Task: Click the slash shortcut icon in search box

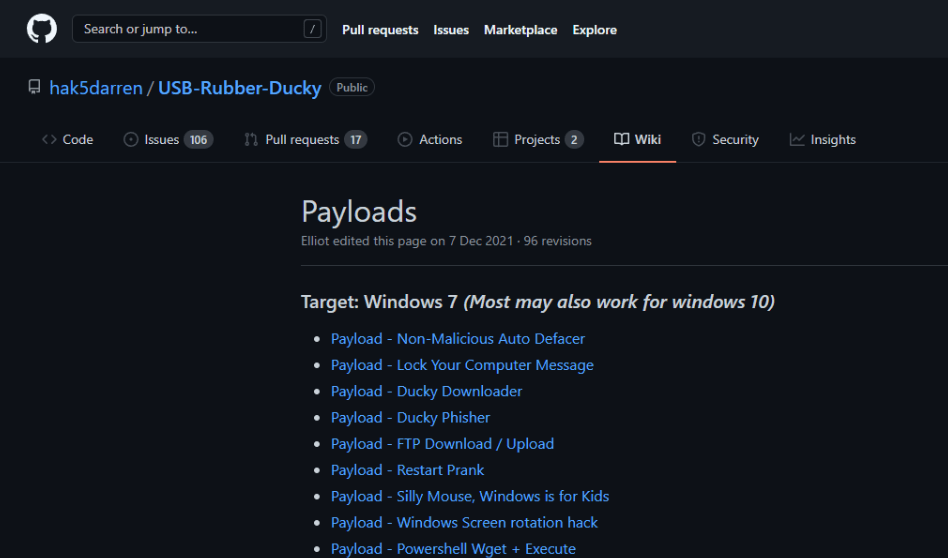Action: pos(312,28)
